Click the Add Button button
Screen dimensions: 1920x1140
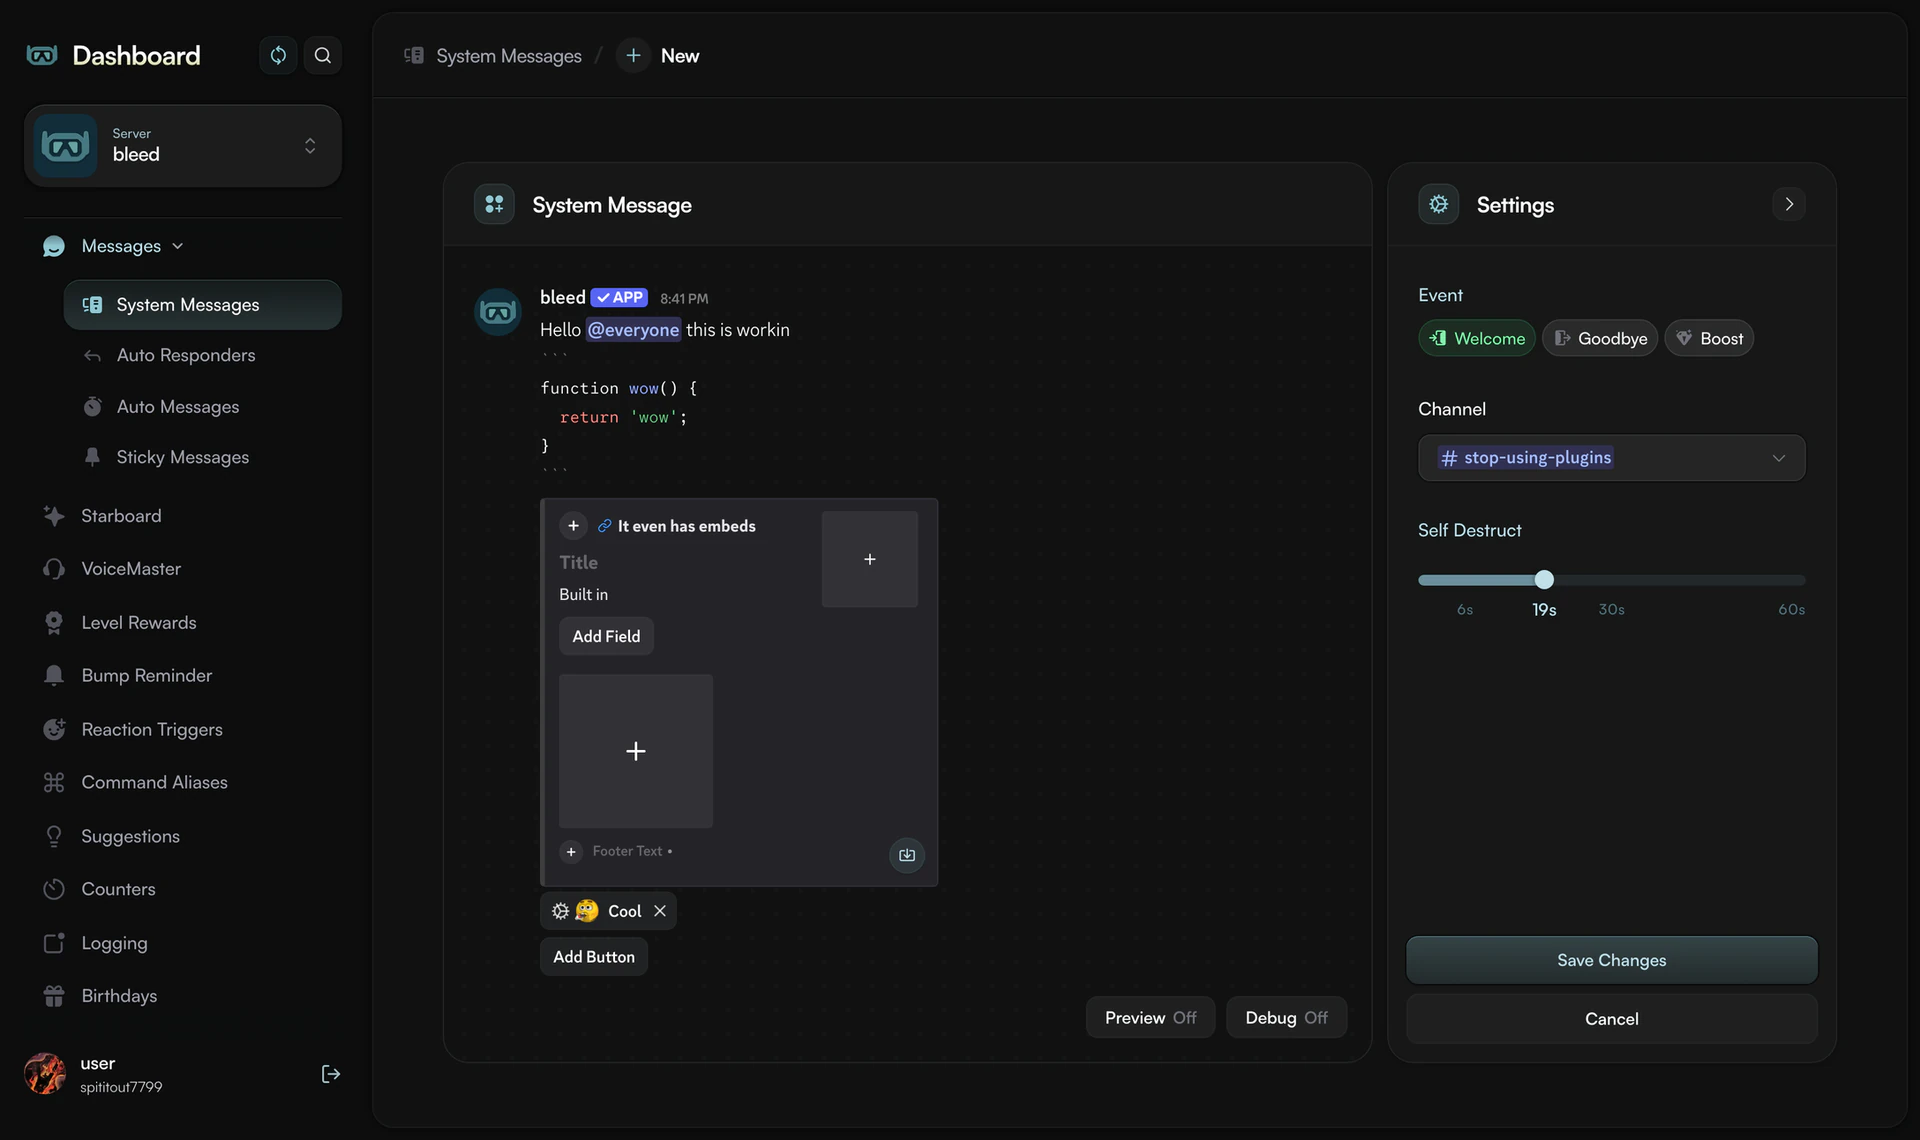point(594,957)
